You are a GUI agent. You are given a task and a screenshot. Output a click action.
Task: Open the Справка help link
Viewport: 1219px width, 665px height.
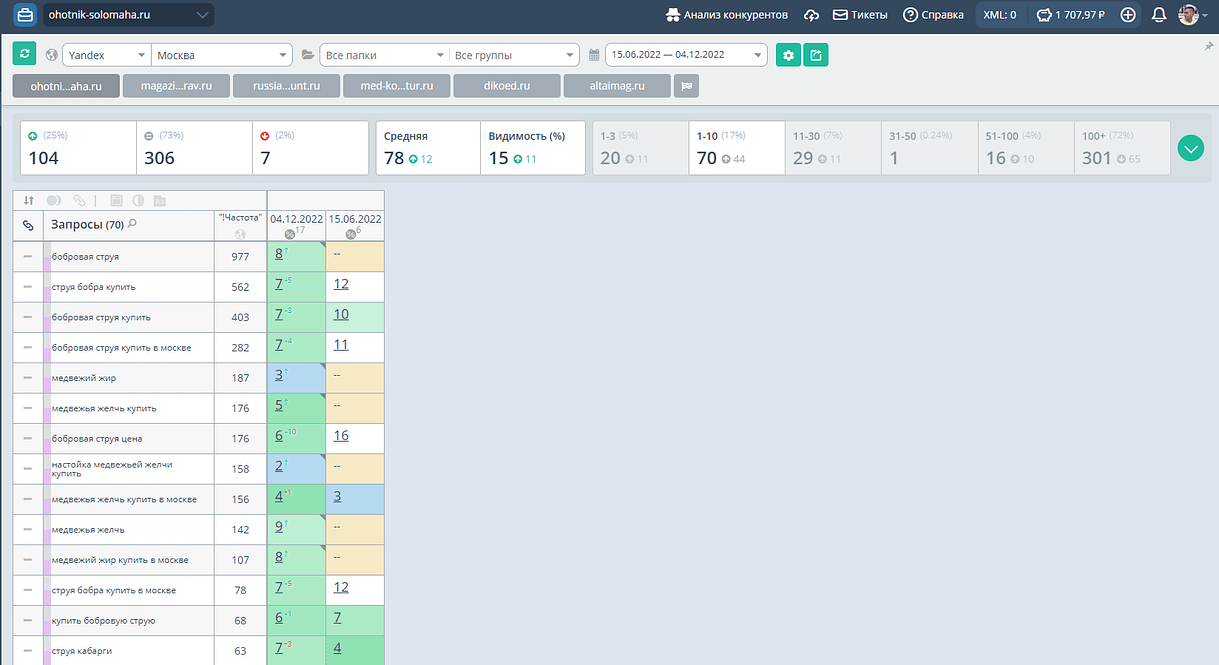[x=934, y=15]
